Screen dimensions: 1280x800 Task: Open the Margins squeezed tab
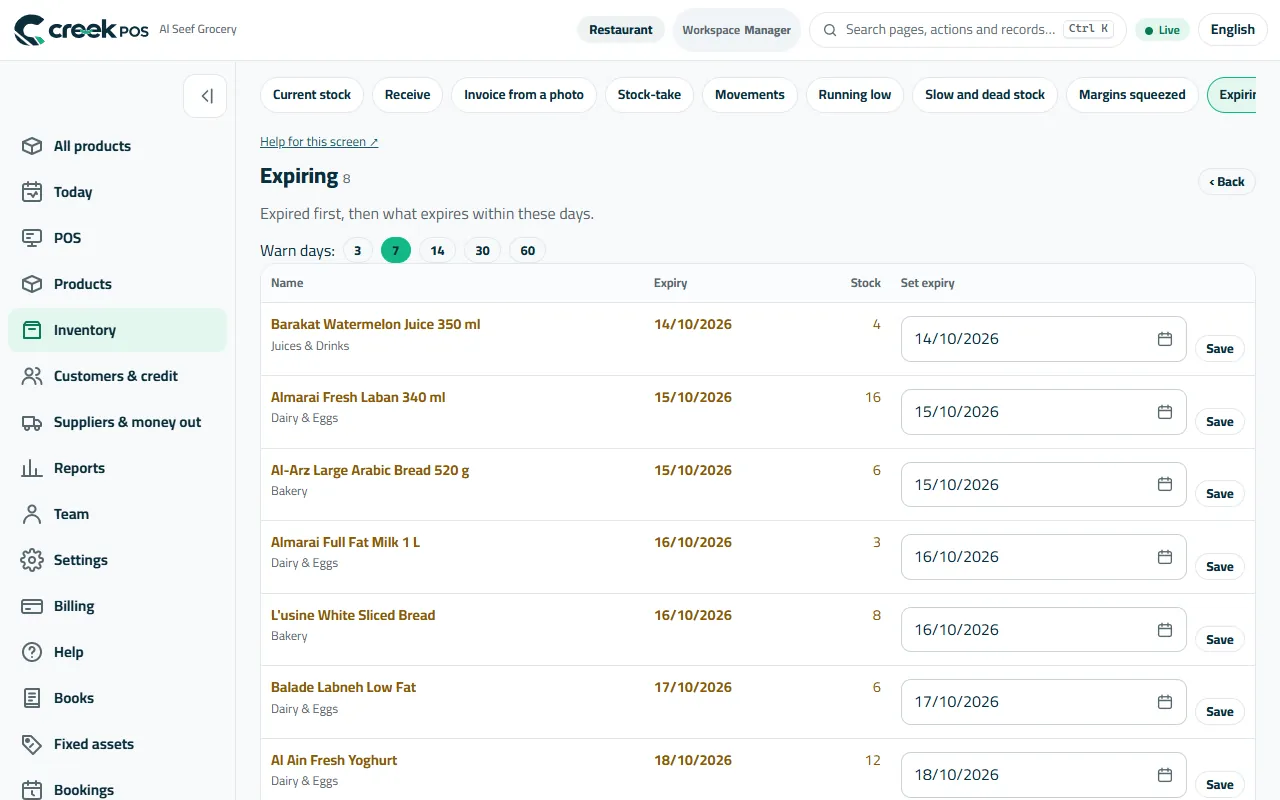[1132, 95]
